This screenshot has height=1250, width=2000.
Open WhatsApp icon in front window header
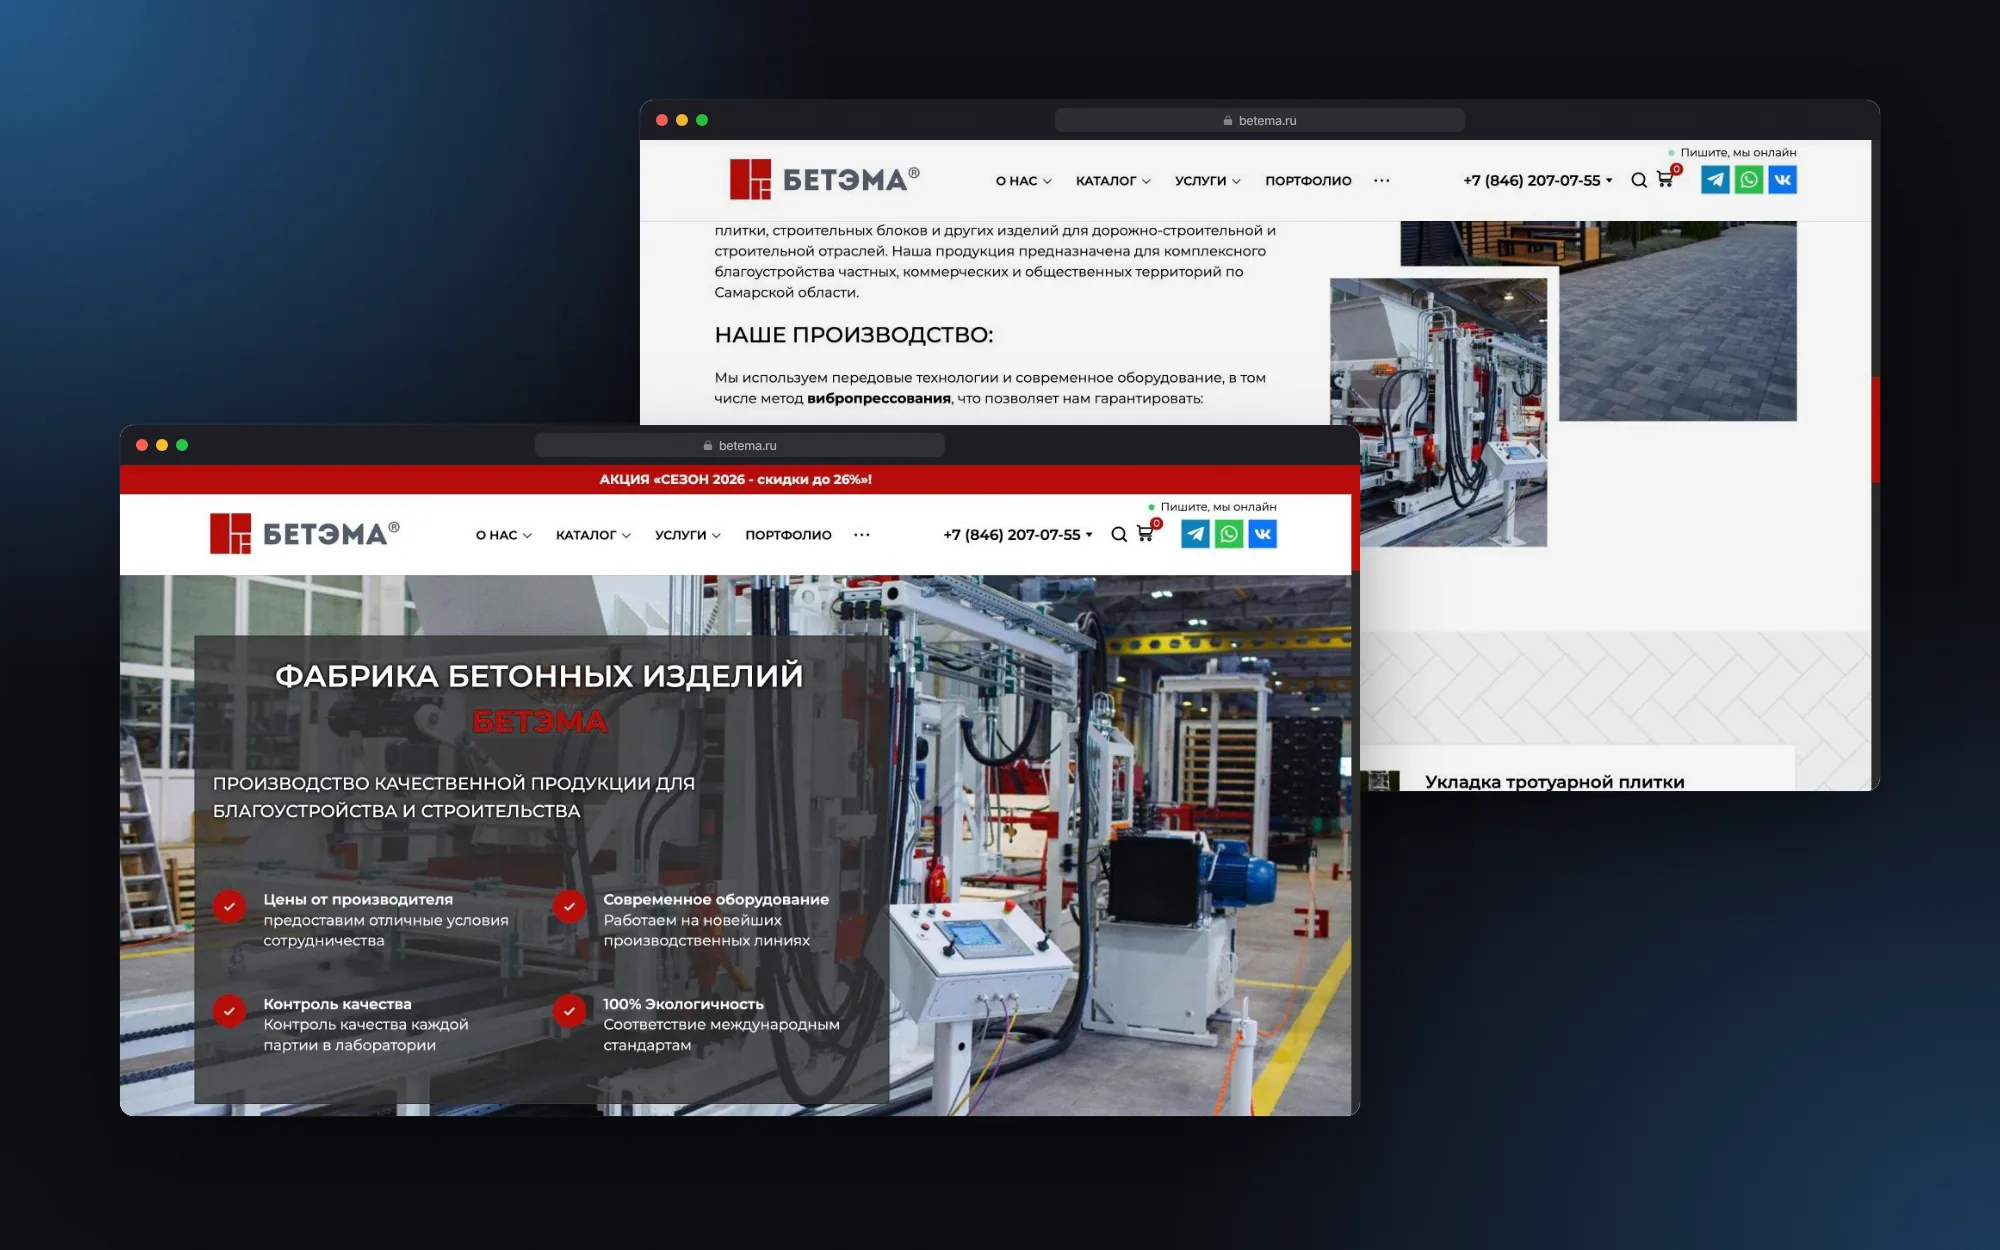(1229, 534)
